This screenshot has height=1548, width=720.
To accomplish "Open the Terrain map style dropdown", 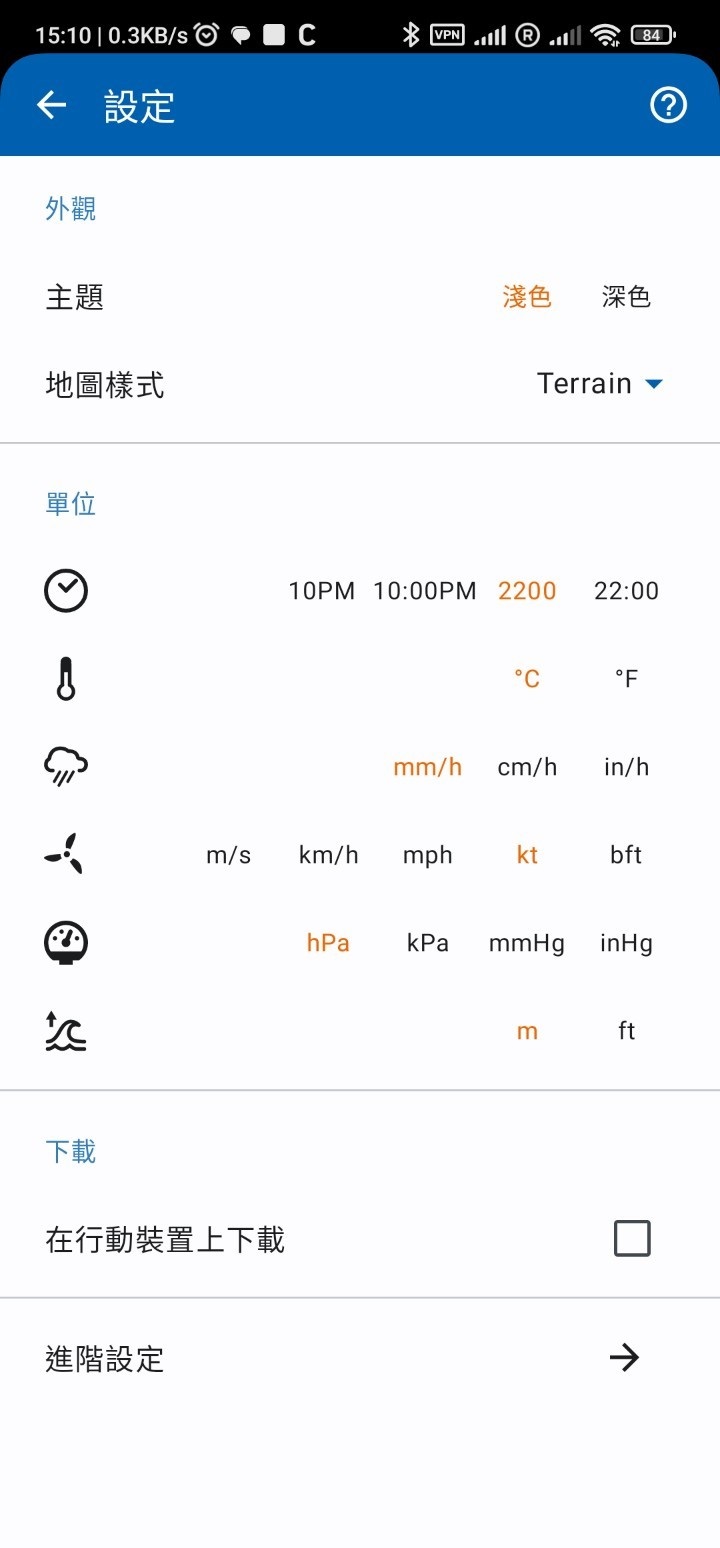I will tap(599, 384).
